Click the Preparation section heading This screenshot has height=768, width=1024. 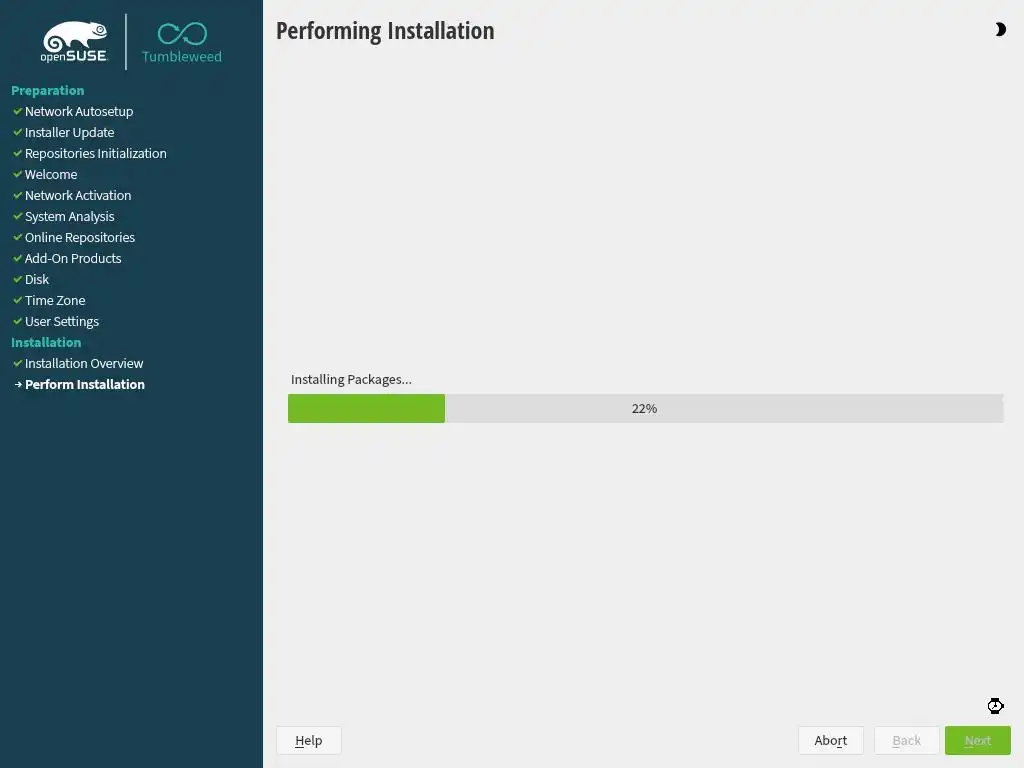coord(48,91)
